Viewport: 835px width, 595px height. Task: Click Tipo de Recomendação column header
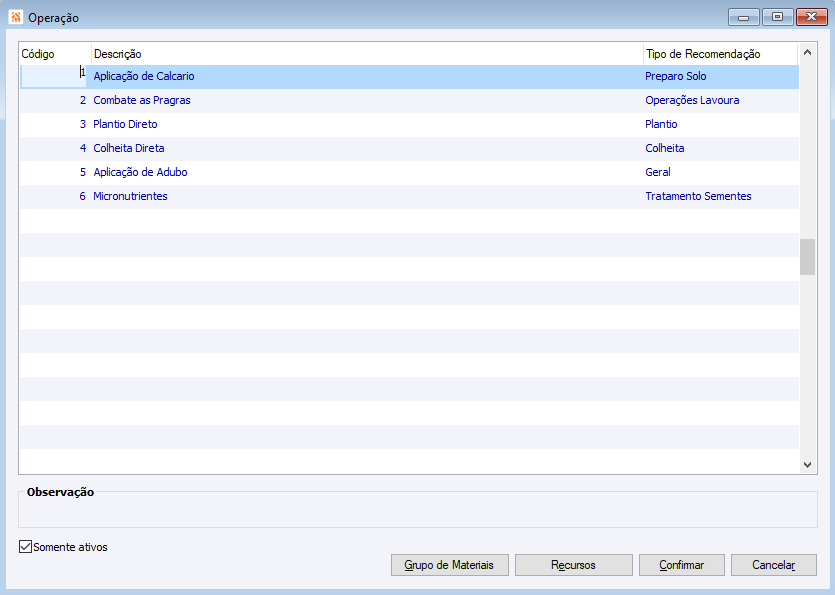tap(721, 54)
